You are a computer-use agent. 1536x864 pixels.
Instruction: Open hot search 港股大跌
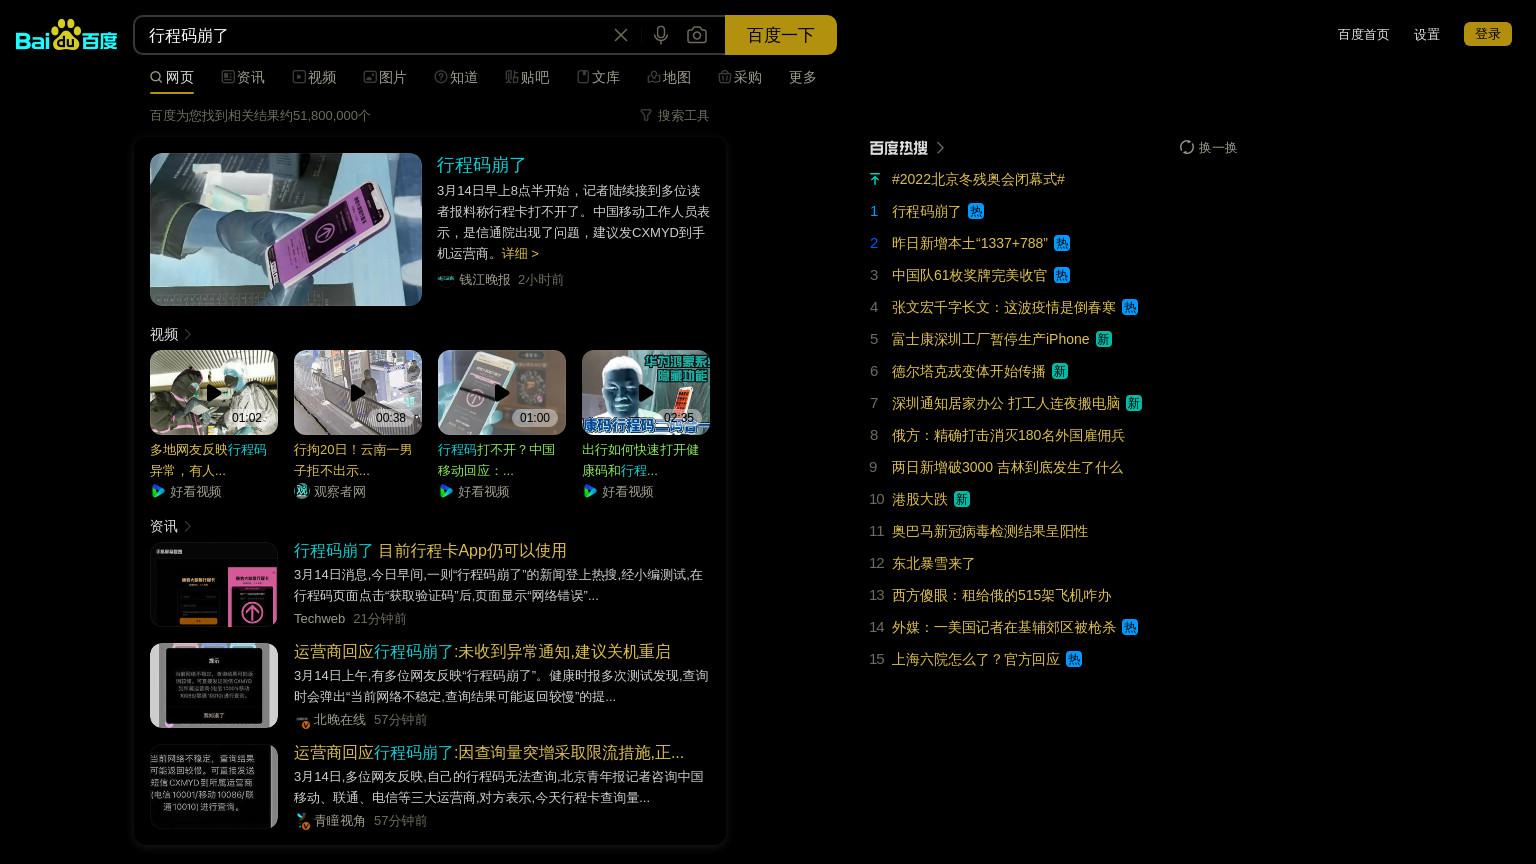point(920,499)
